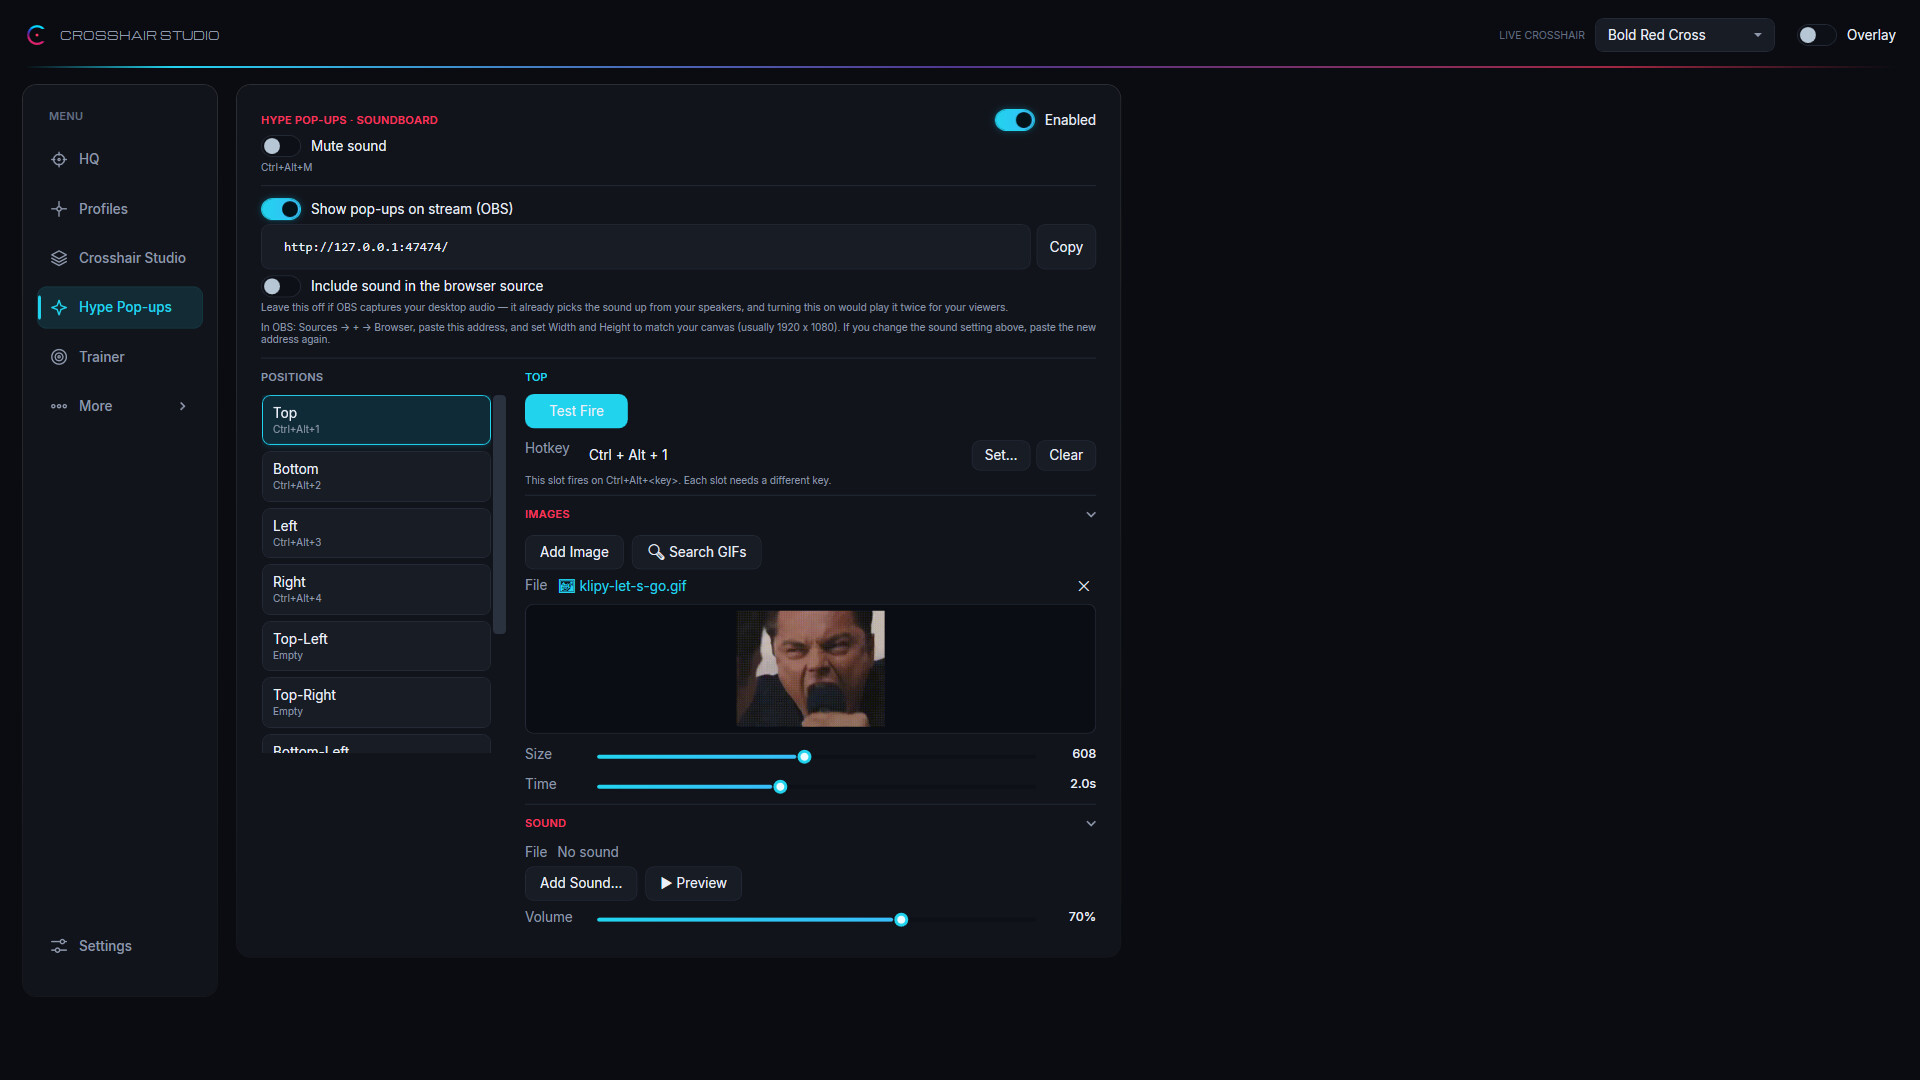The height and width of the screenshot is (1080, 1920).
Task: Open the Trainer menu item
Action: (x=120, y=357)
